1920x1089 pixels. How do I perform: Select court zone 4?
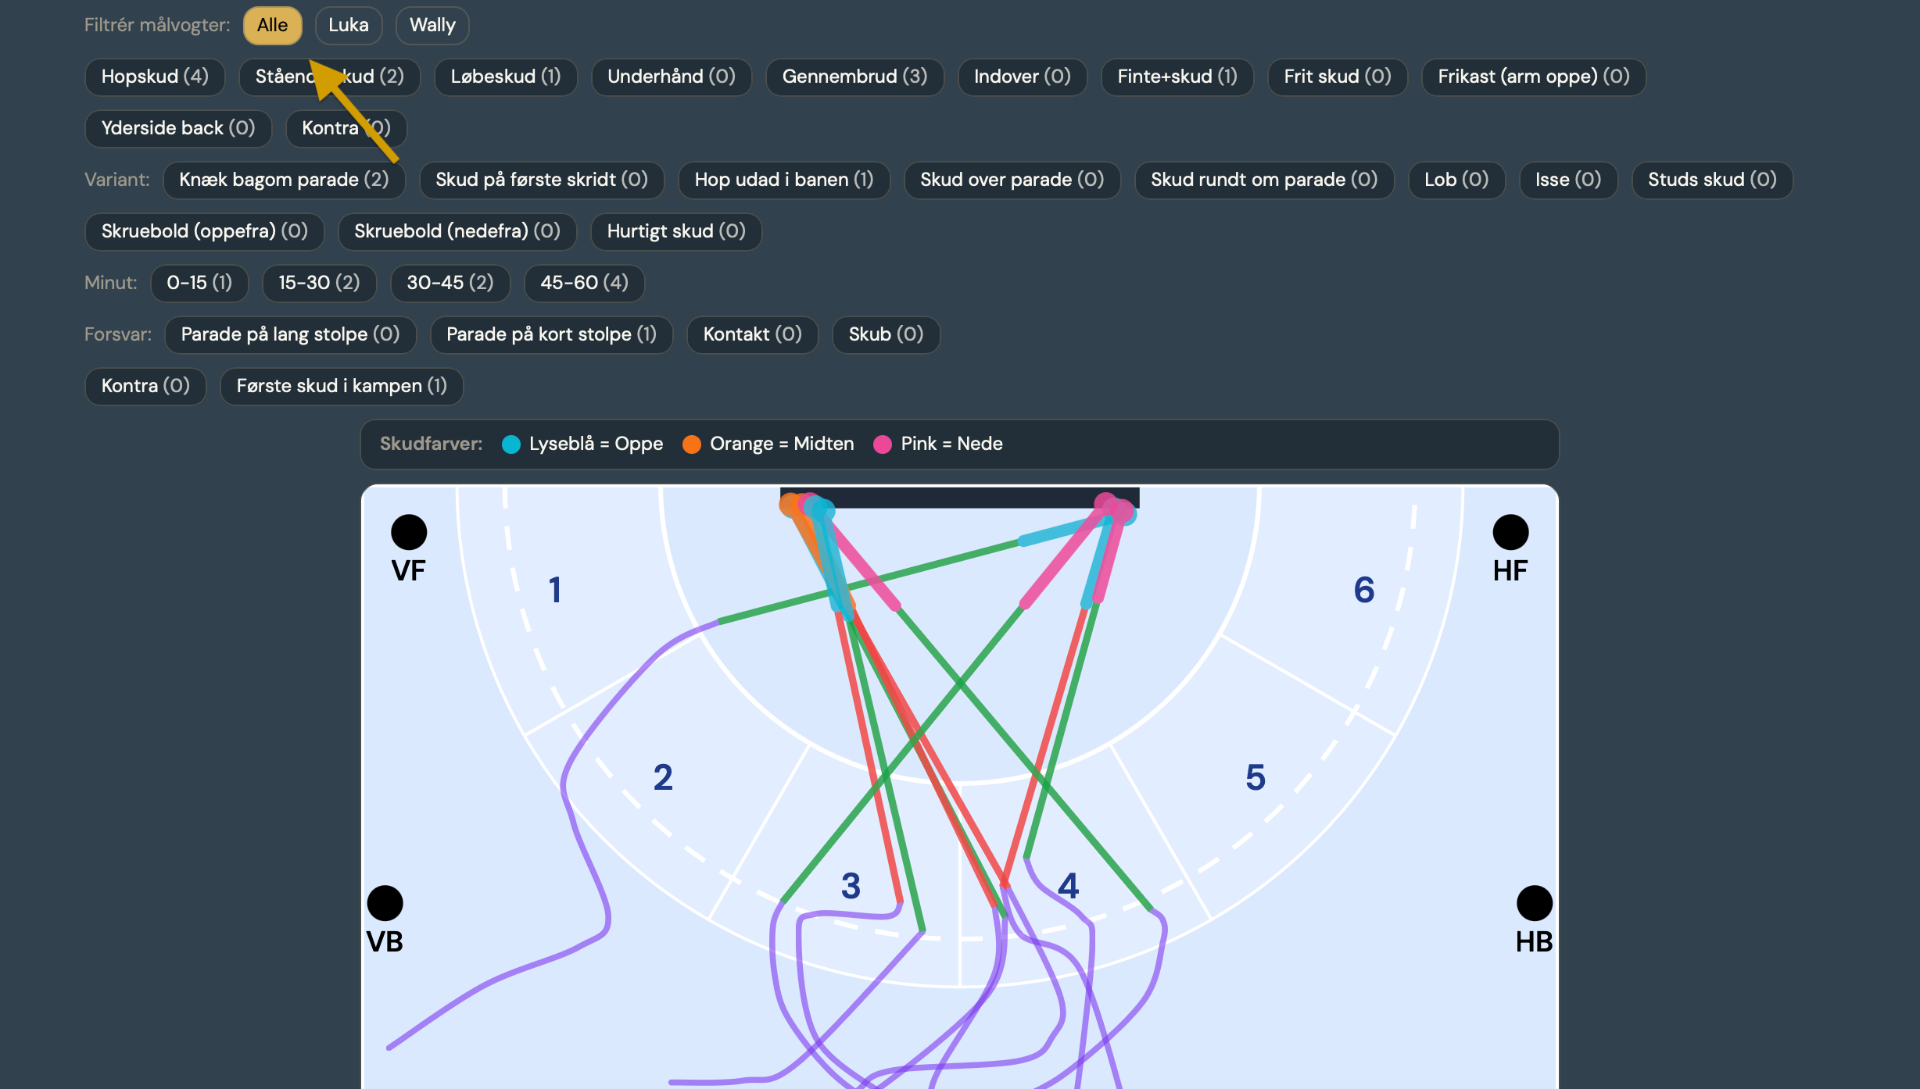click(x=1068, y=886)
